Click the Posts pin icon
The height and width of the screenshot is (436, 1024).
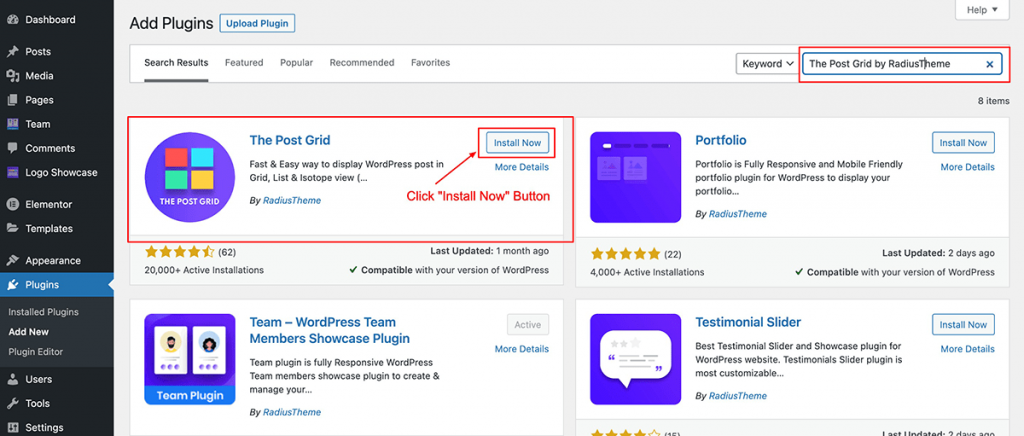click(x=12, y=52)
